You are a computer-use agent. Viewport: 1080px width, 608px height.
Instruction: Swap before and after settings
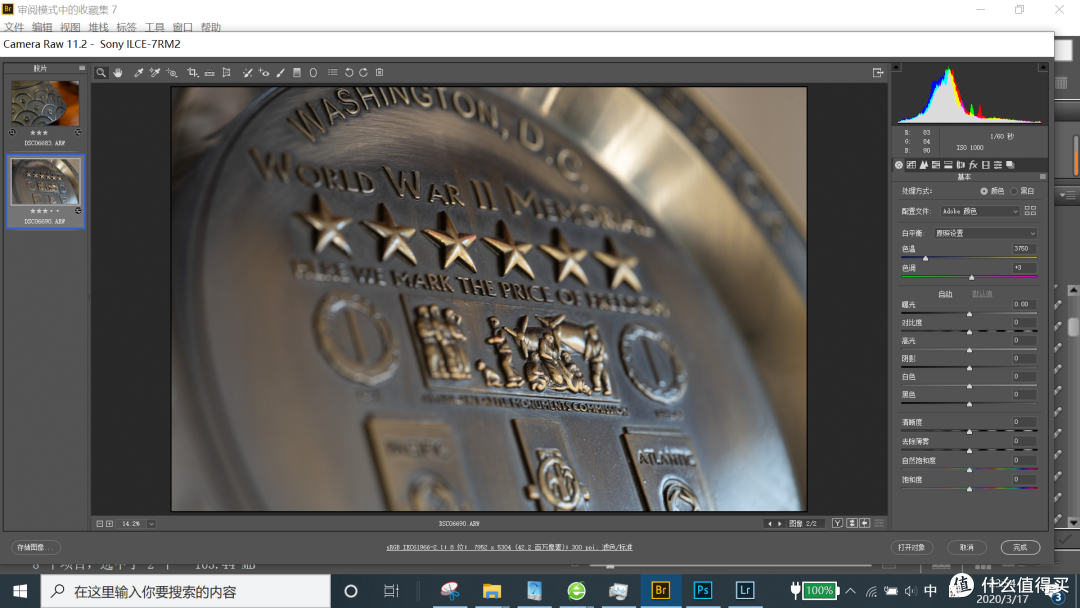tap(852, 523)
